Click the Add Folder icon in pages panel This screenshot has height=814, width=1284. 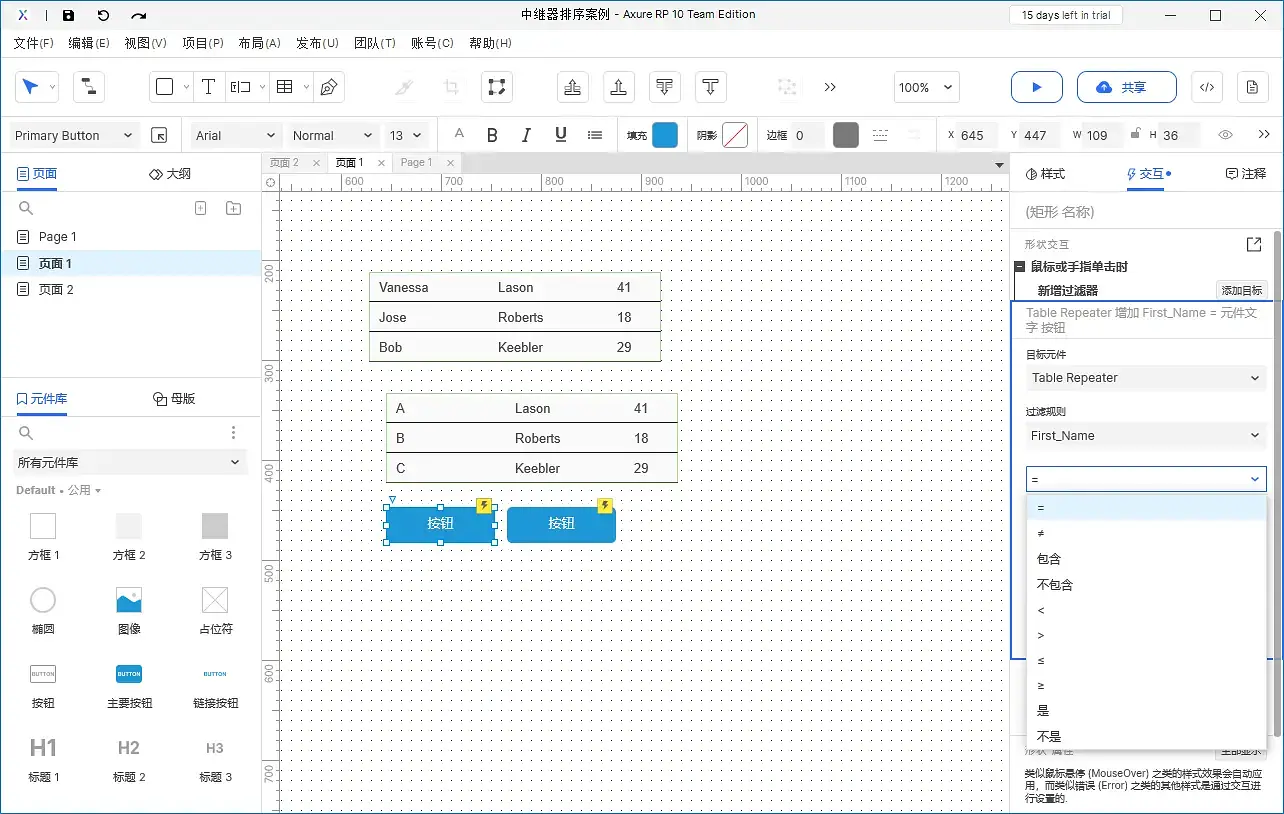click(233, 208)
